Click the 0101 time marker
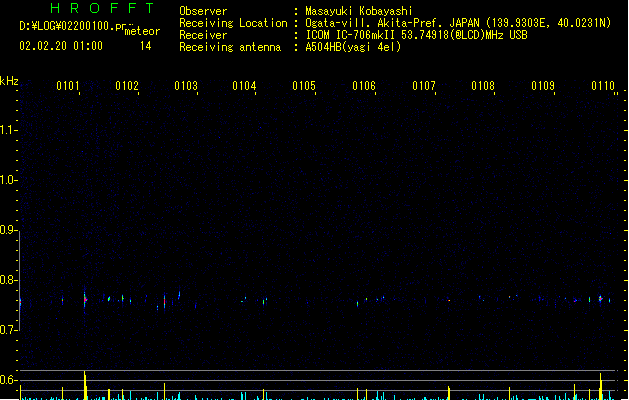This screenshot has width=629, height=400. click(x=68, y=86)
